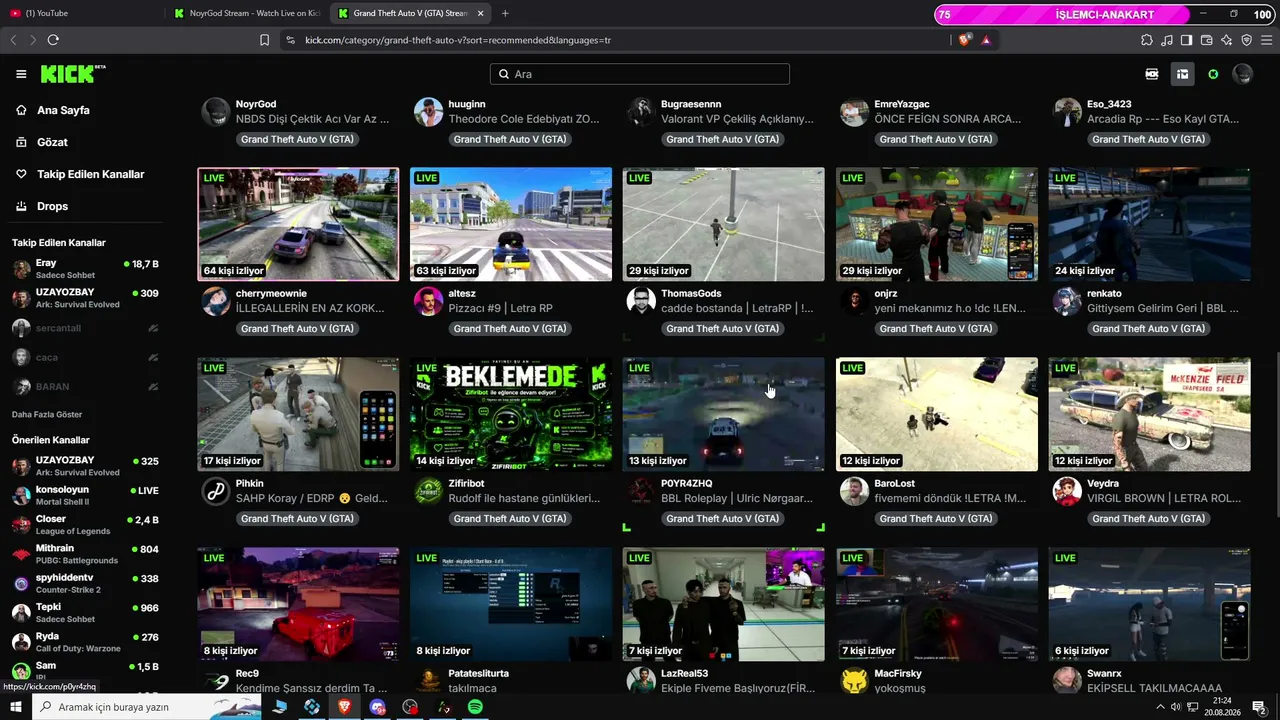Screen dimensions: 1280x720
Task: Open the GTA category tag under onjrz
Action: [936, 328]
